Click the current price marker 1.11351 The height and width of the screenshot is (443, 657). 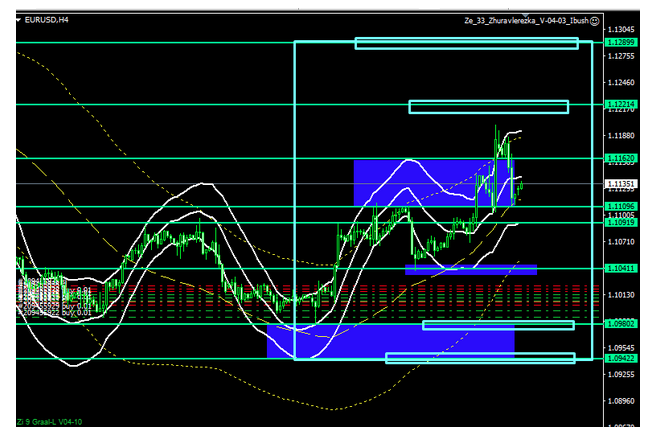(621, 184)
